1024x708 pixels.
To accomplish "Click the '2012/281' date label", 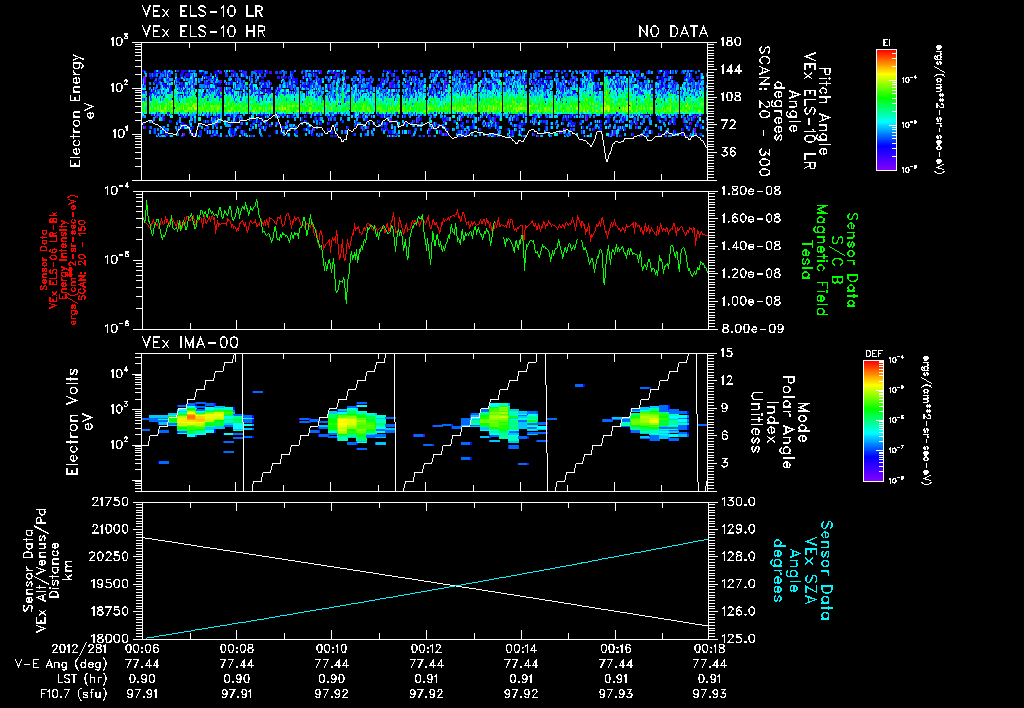I will (80, 650).
